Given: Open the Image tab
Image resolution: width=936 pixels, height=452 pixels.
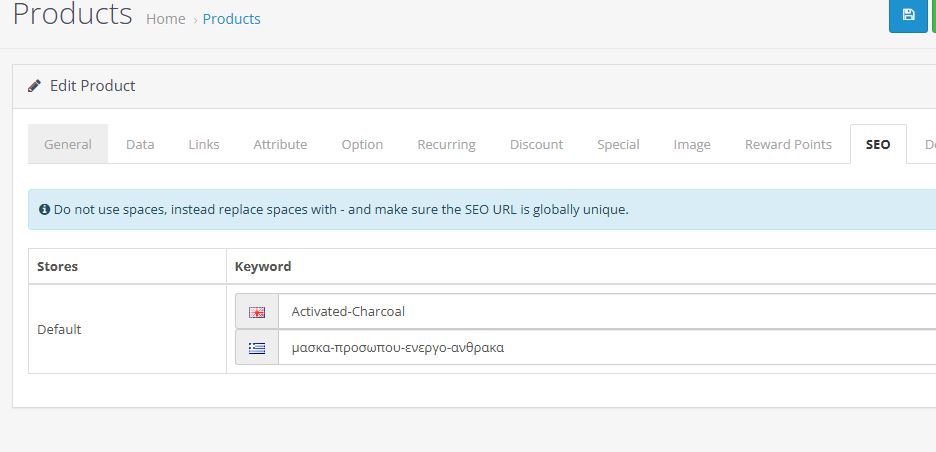Looking at the screenshot, I should click(x=692, y=144).
